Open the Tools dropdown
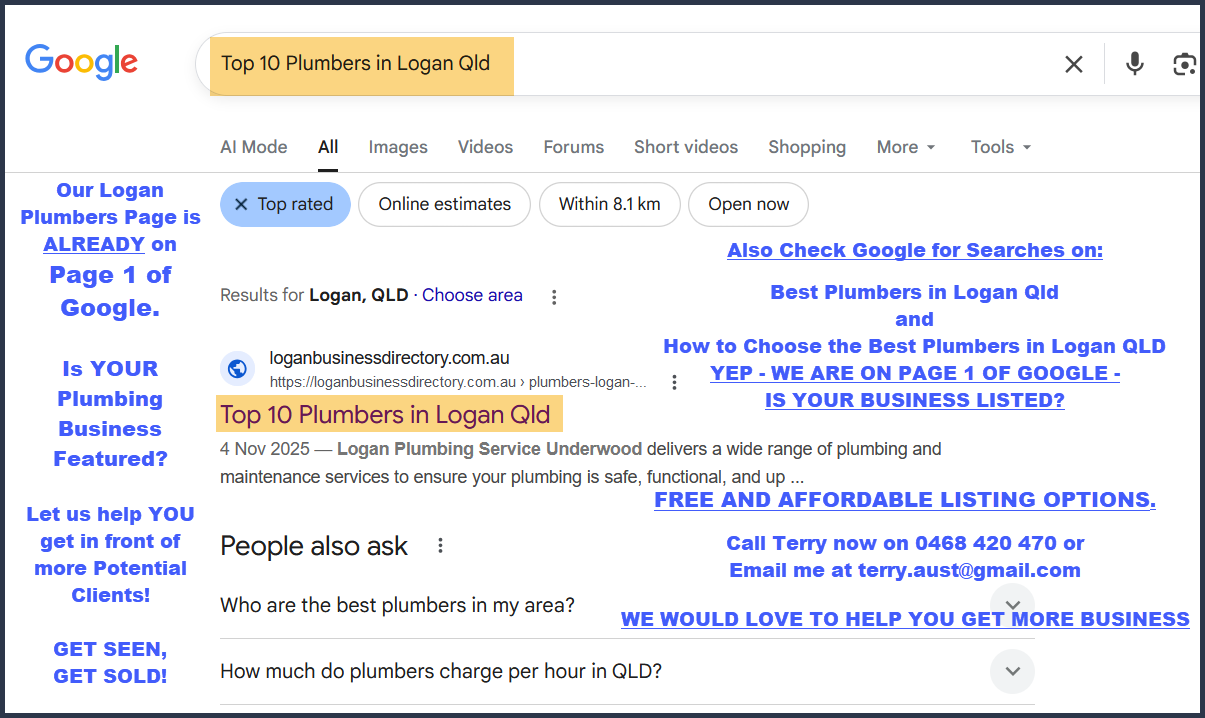 [1000, 147]
